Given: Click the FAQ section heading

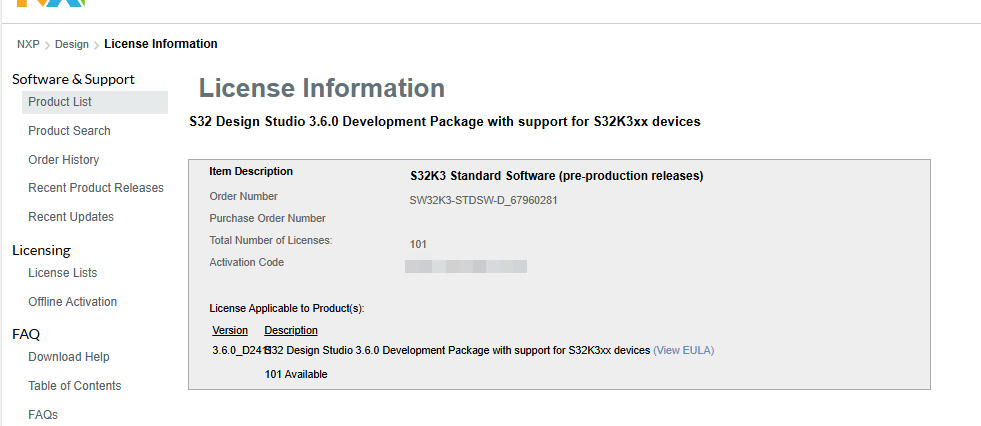Looking at the screenshot, I should (x=26, y=334).
